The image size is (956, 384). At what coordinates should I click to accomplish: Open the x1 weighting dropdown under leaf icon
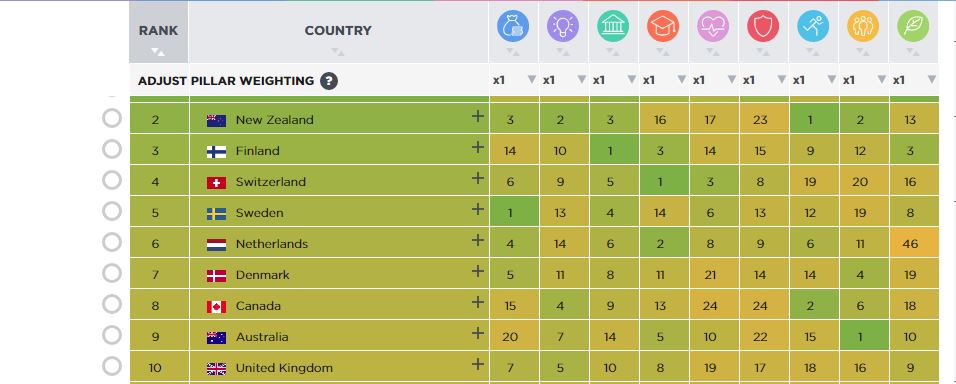click(x=914, y=80)
